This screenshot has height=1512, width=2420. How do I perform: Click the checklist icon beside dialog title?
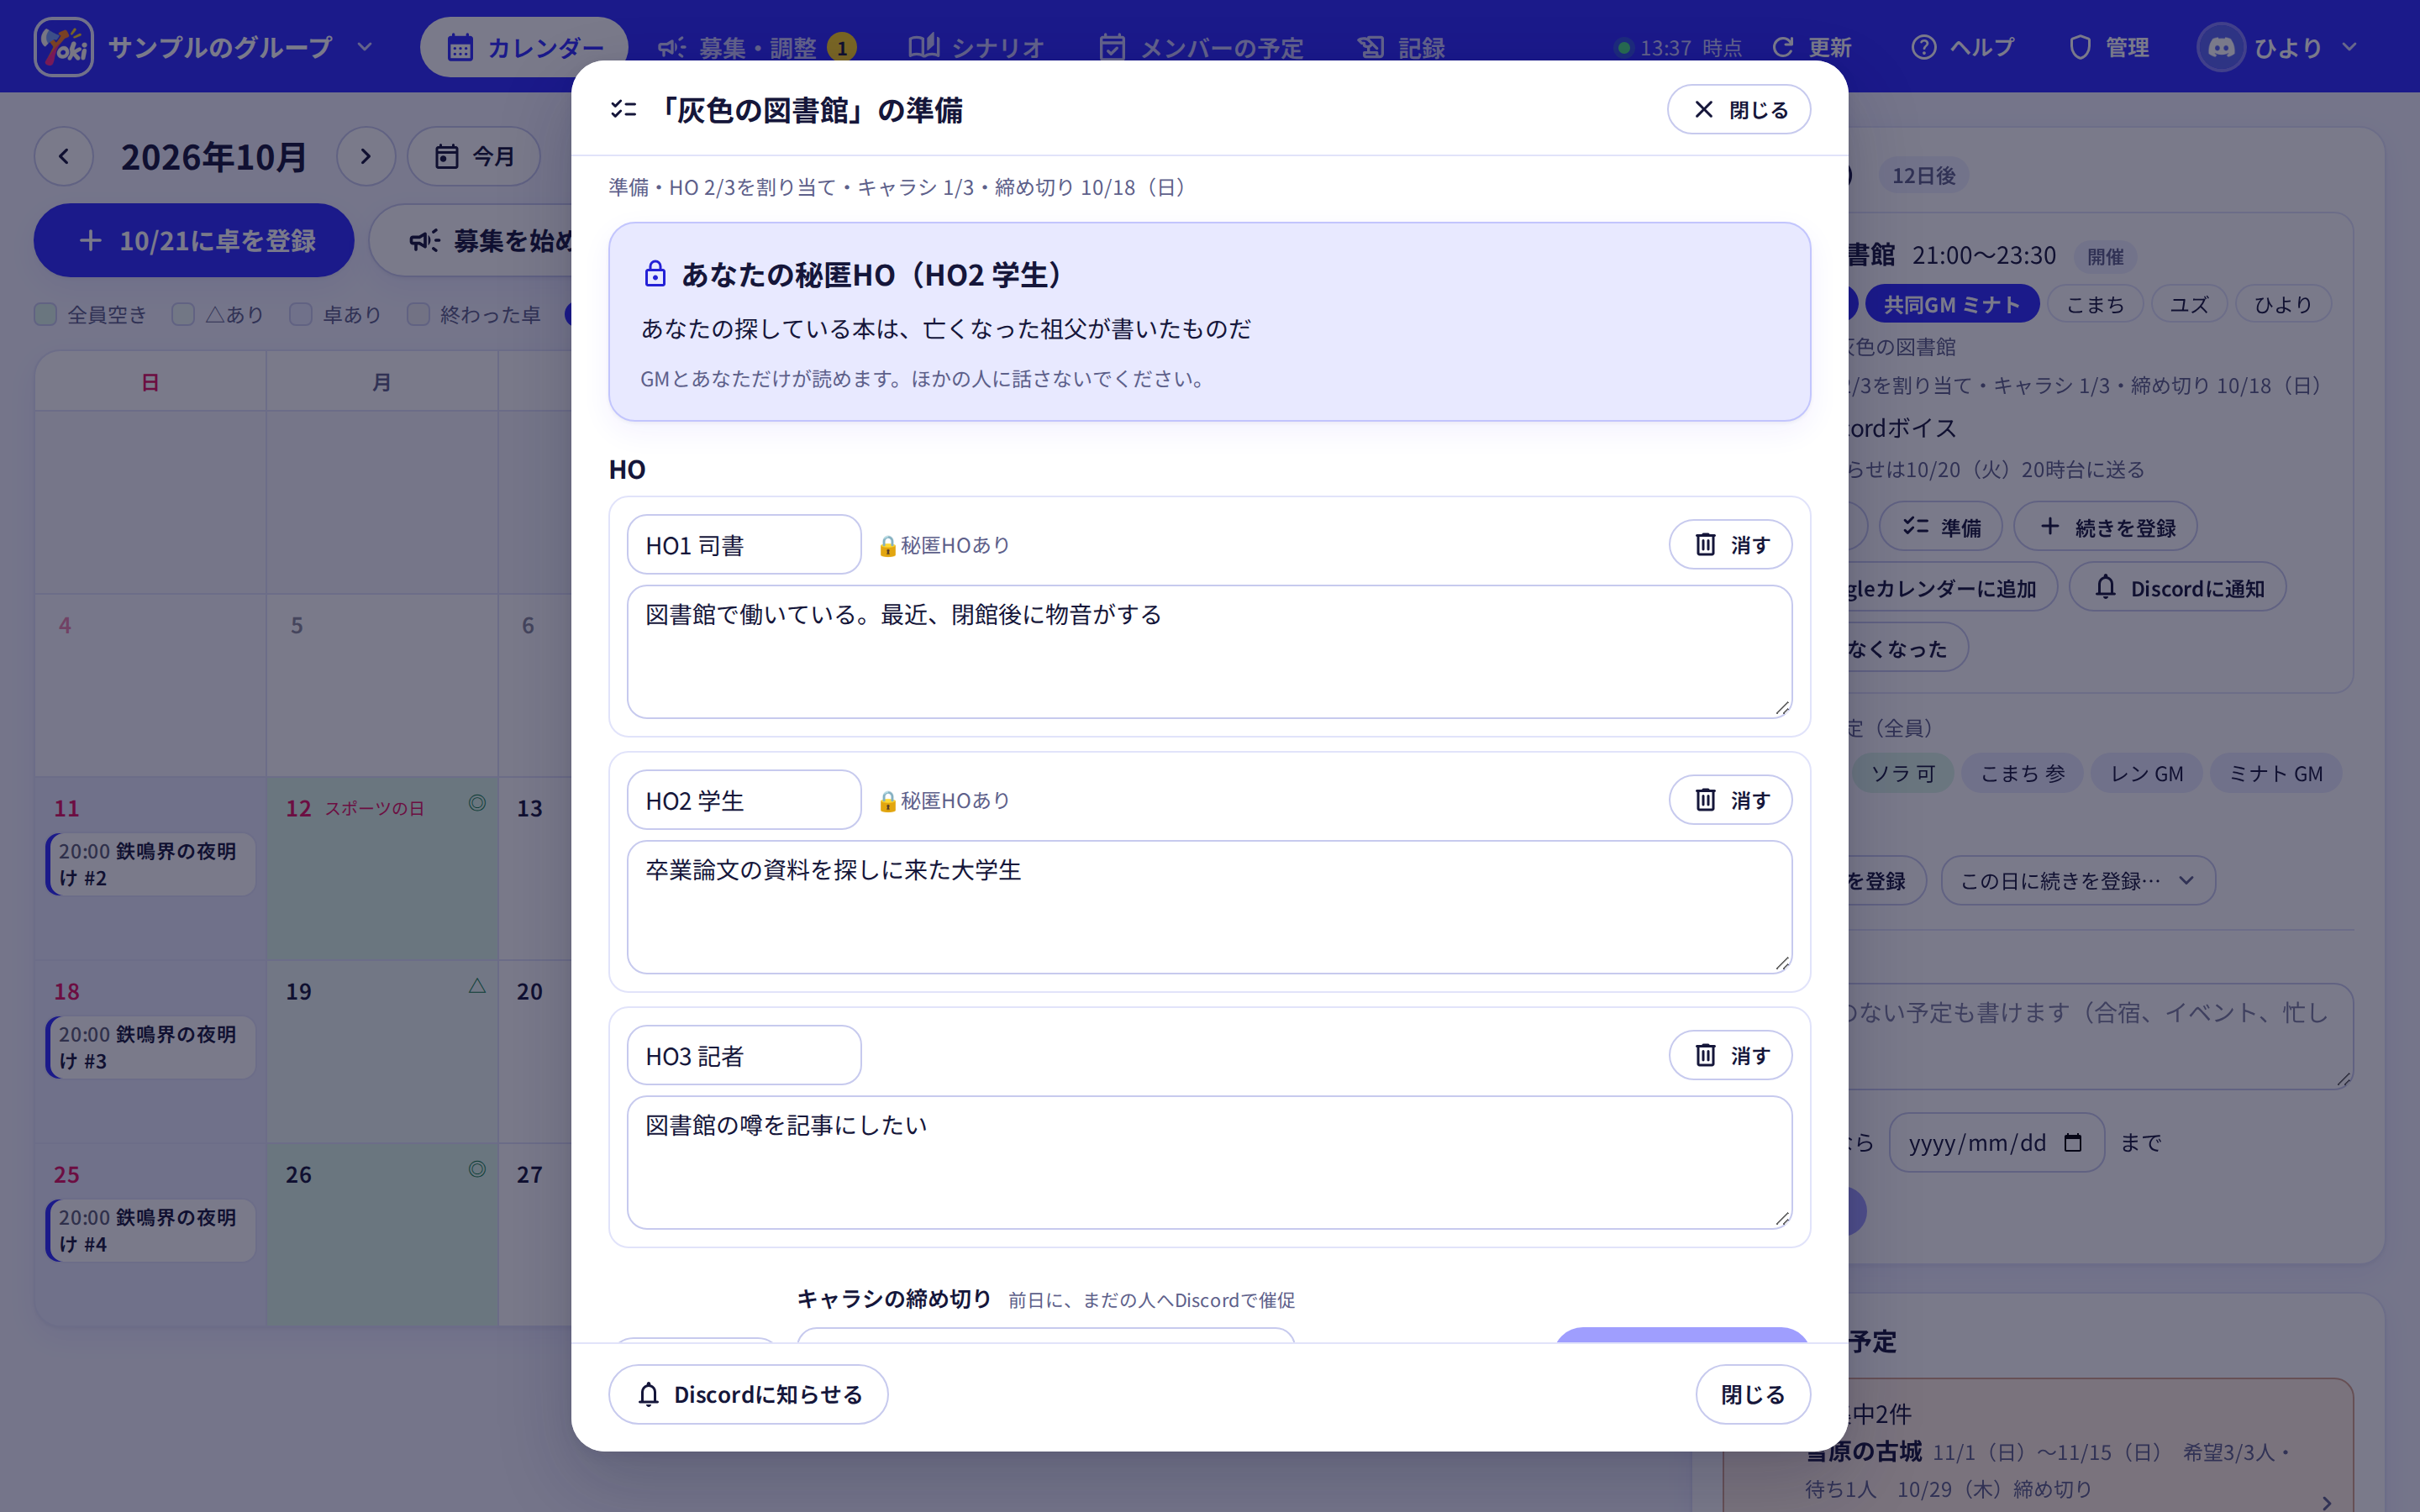click(x=624, y=109)
